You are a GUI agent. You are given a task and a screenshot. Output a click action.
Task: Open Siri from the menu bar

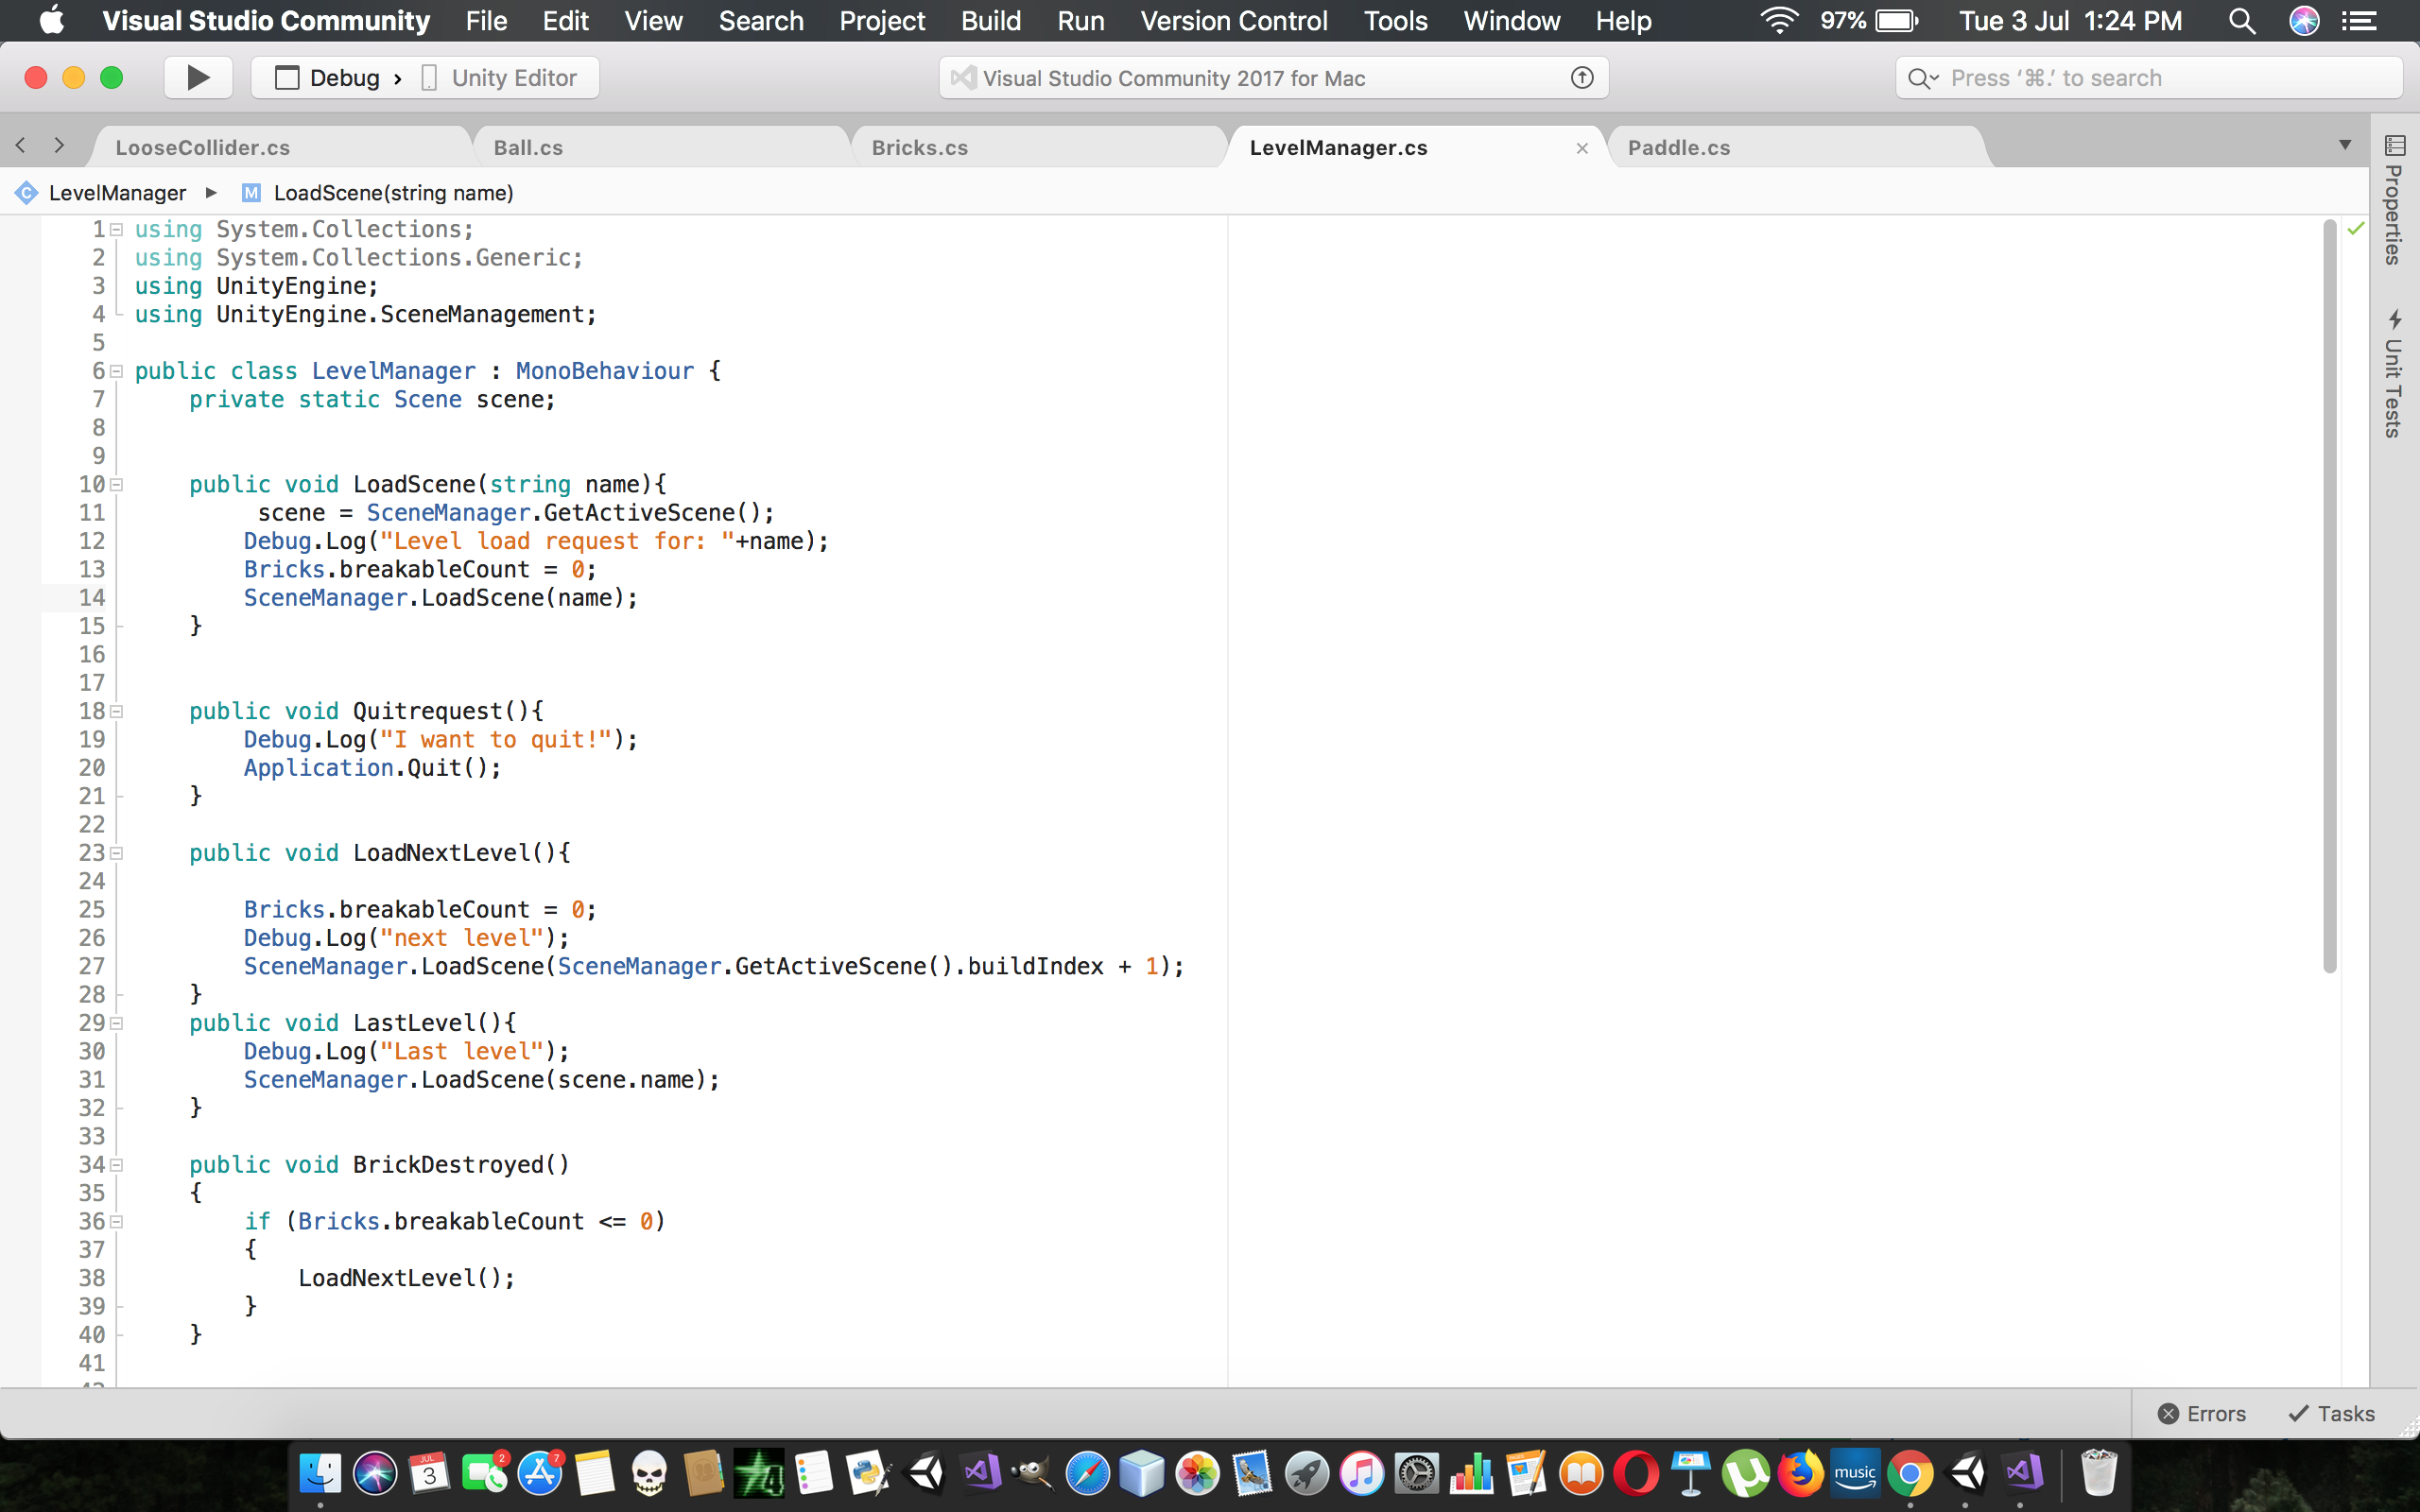click(x=2304, y=20)
